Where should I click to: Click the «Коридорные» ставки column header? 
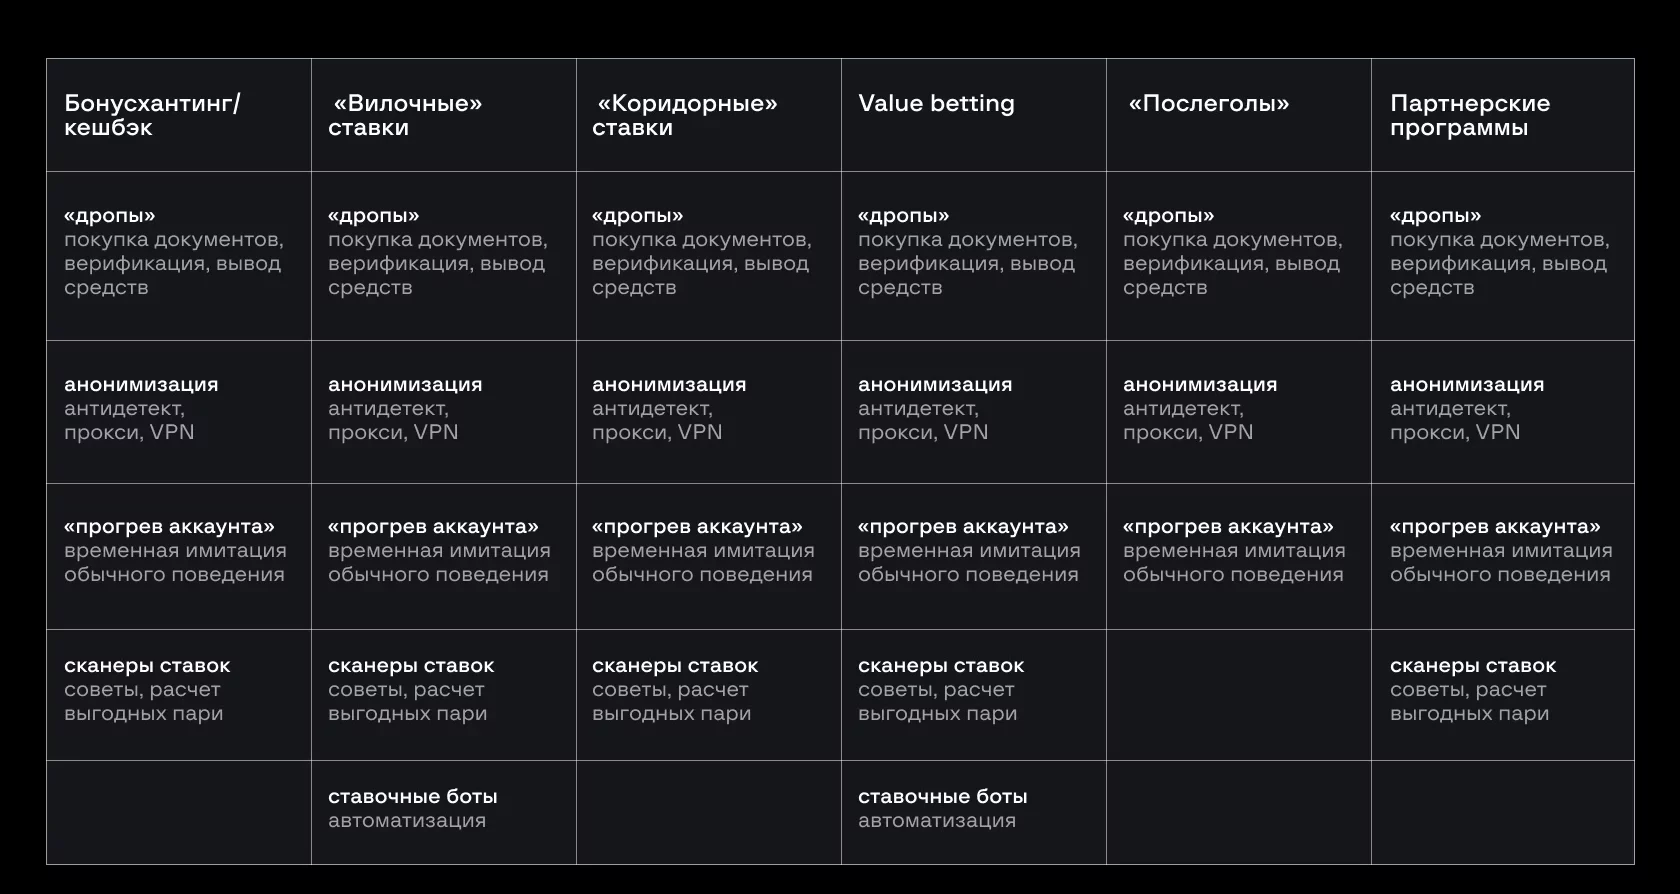(x=685, y=115)
